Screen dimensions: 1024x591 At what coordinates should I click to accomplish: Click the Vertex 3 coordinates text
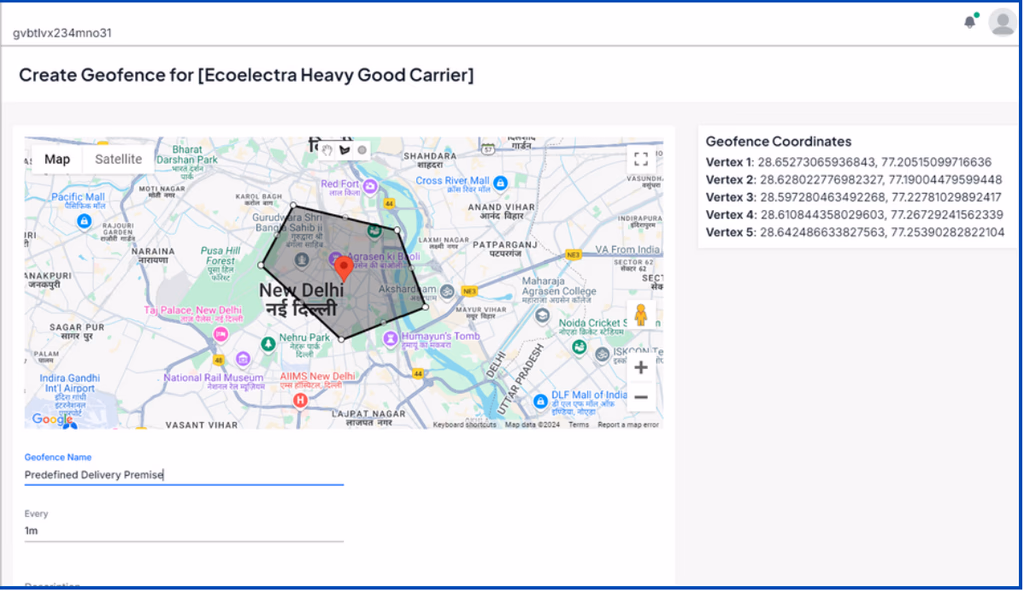(x=854, y=197)
